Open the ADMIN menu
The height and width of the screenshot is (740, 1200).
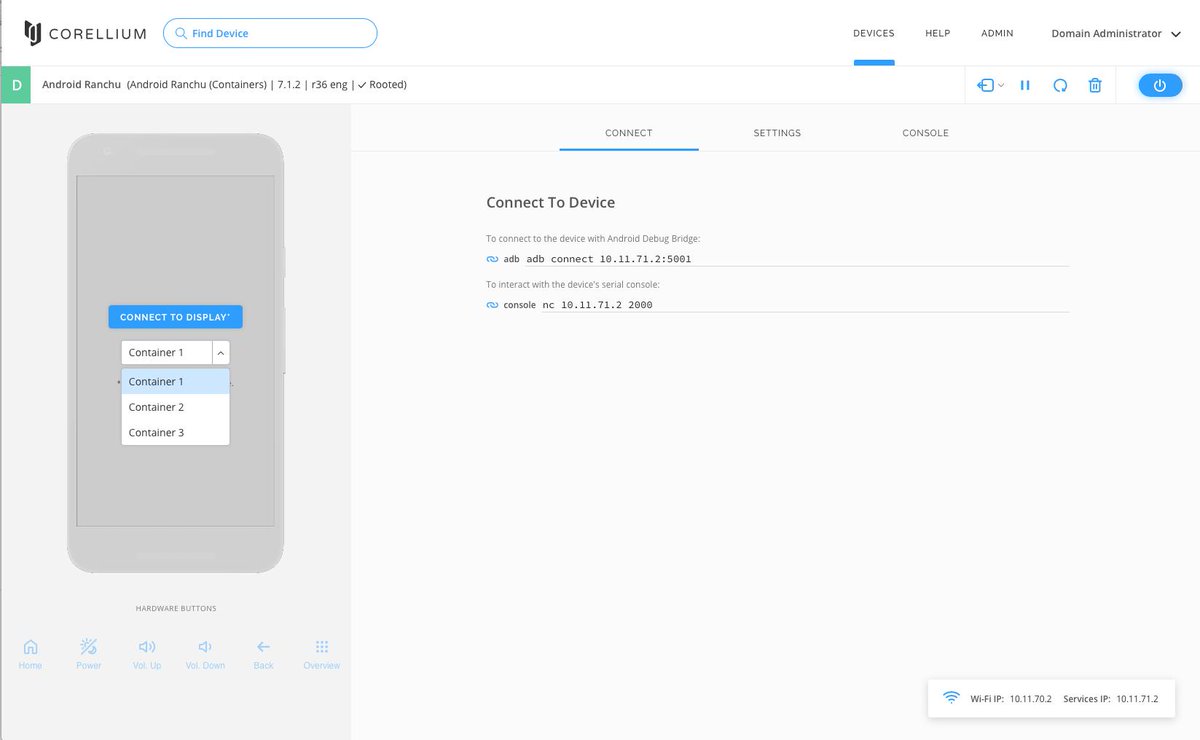pyautogui.click(x=997, y=33)
